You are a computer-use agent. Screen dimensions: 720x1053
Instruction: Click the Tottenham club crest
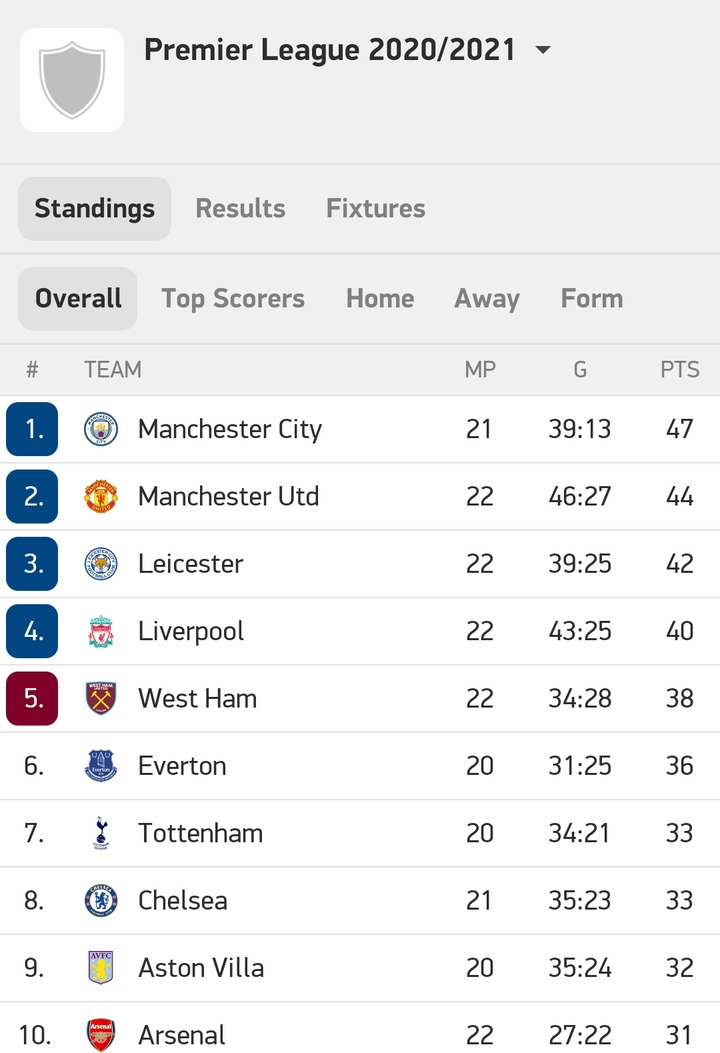click(101, 833)
